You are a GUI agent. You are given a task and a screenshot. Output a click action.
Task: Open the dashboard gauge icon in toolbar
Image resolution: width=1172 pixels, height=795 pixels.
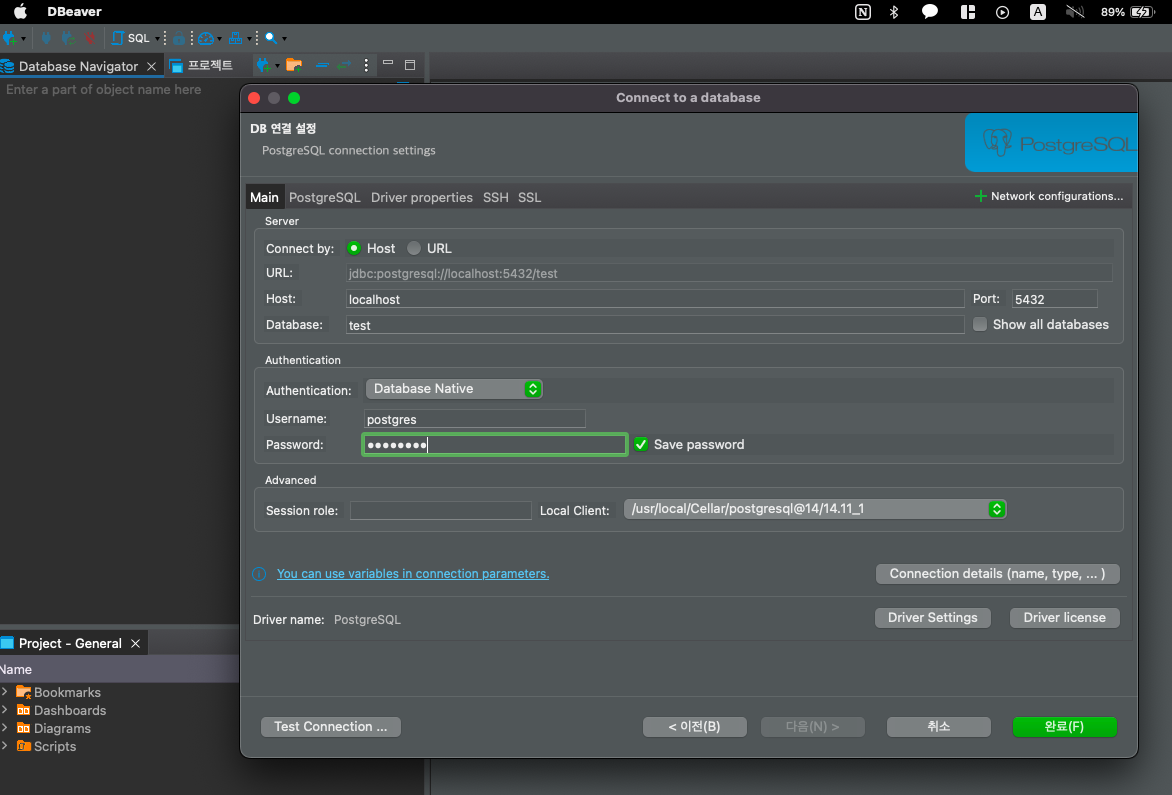click(x=206, y=38)
